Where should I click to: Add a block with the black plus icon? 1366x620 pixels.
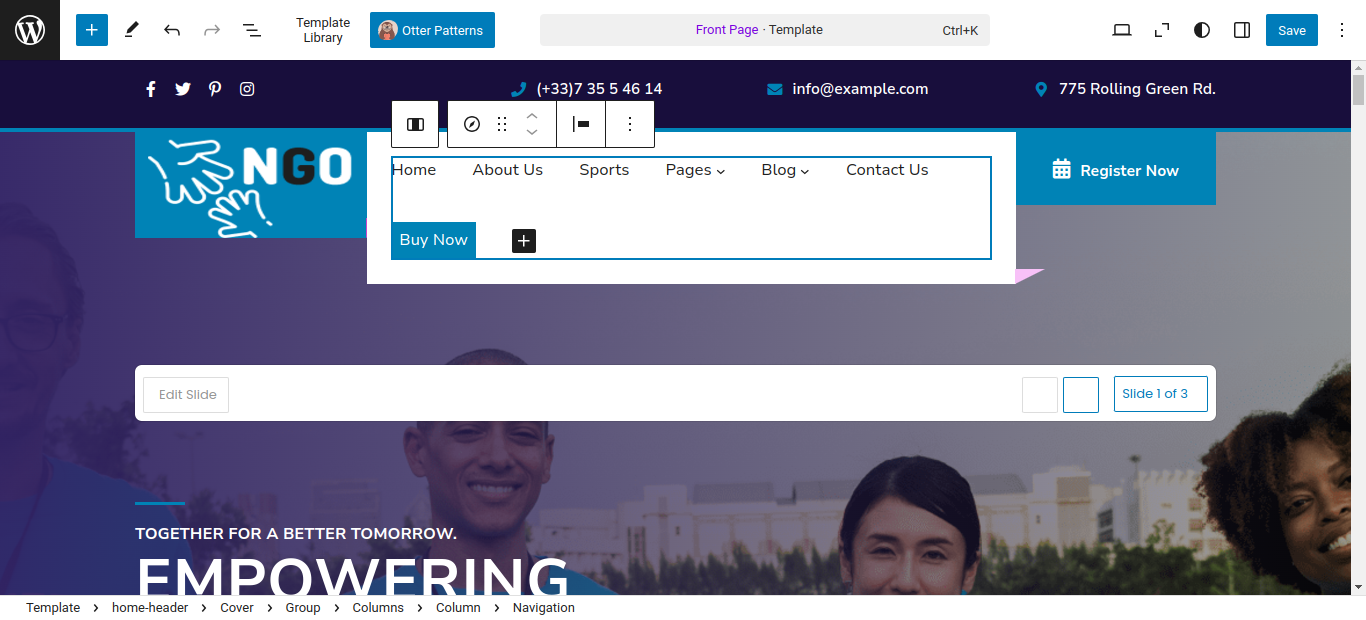524,241
